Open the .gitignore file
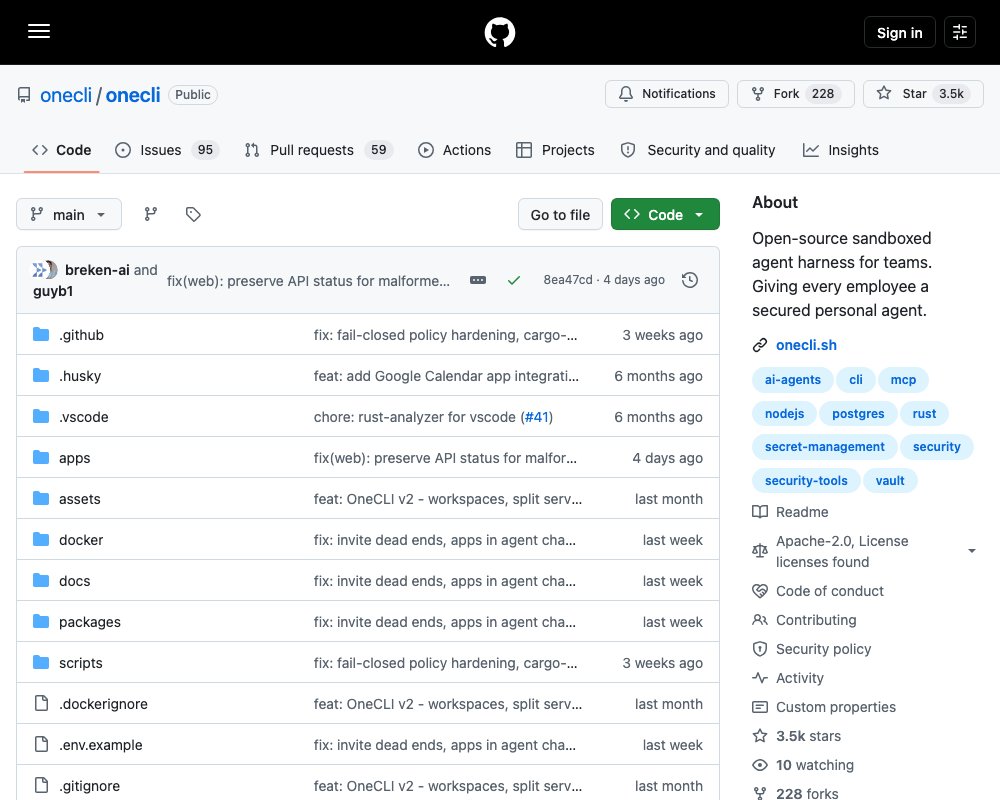 (89, 786)
